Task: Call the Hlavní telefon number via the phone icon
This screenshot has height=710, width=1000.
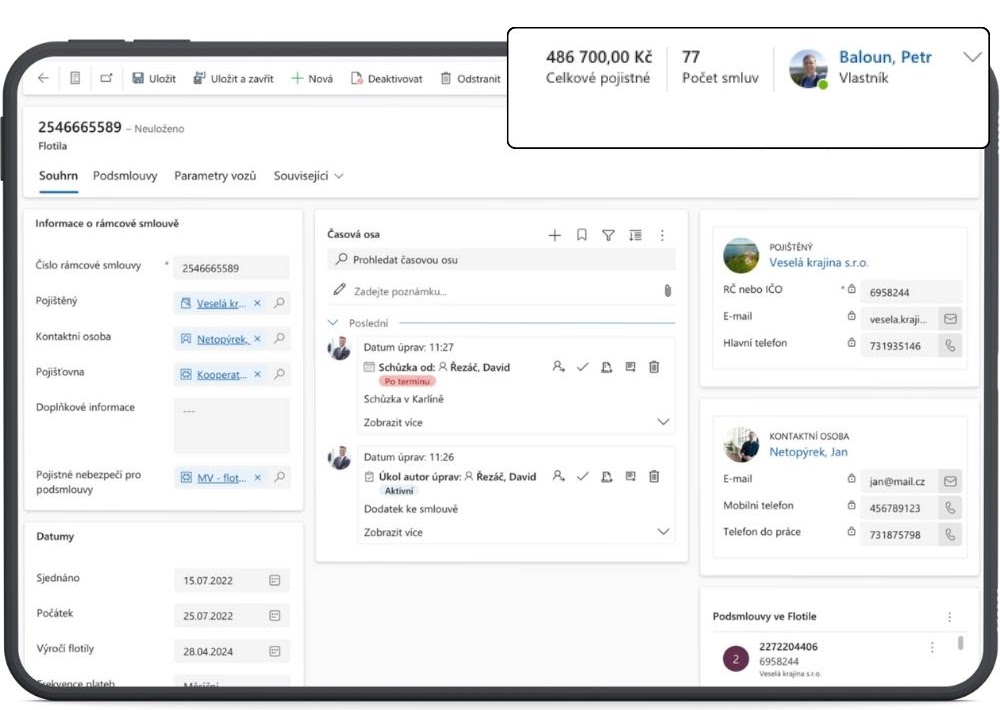Action: pyautogui.click(x=950, y=345)
